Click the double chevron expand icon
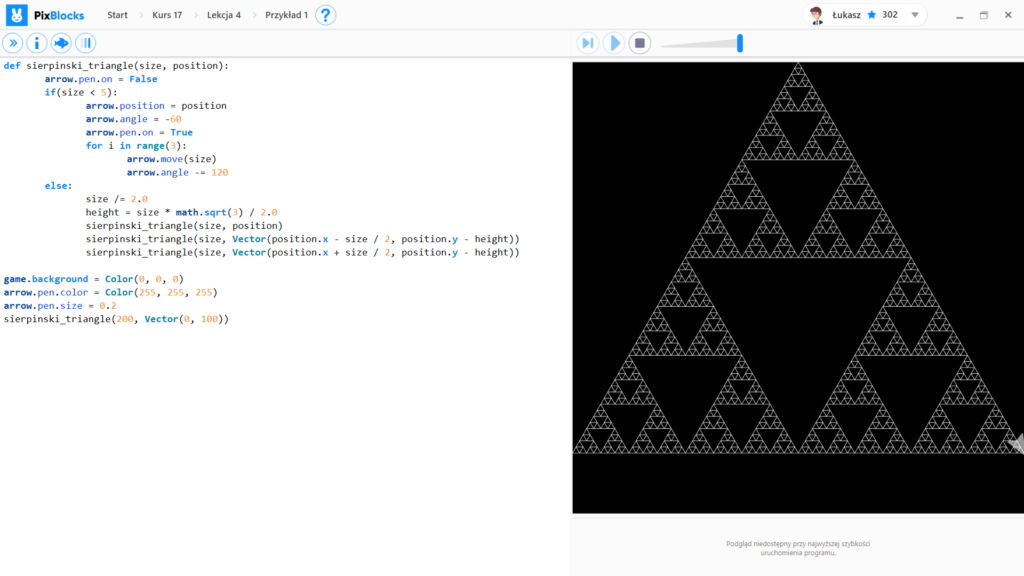This screenshot has height=576, width=1024. pos(12,43)
